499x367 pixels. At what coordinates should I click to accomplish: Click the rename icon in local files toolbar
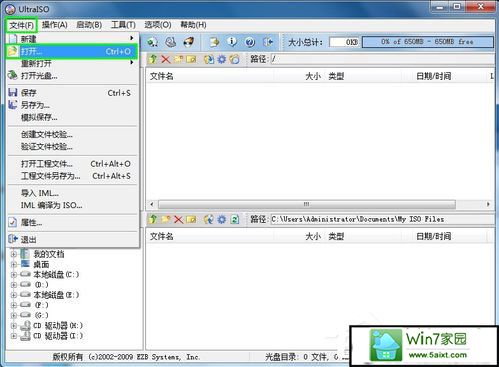pos(191,219)
